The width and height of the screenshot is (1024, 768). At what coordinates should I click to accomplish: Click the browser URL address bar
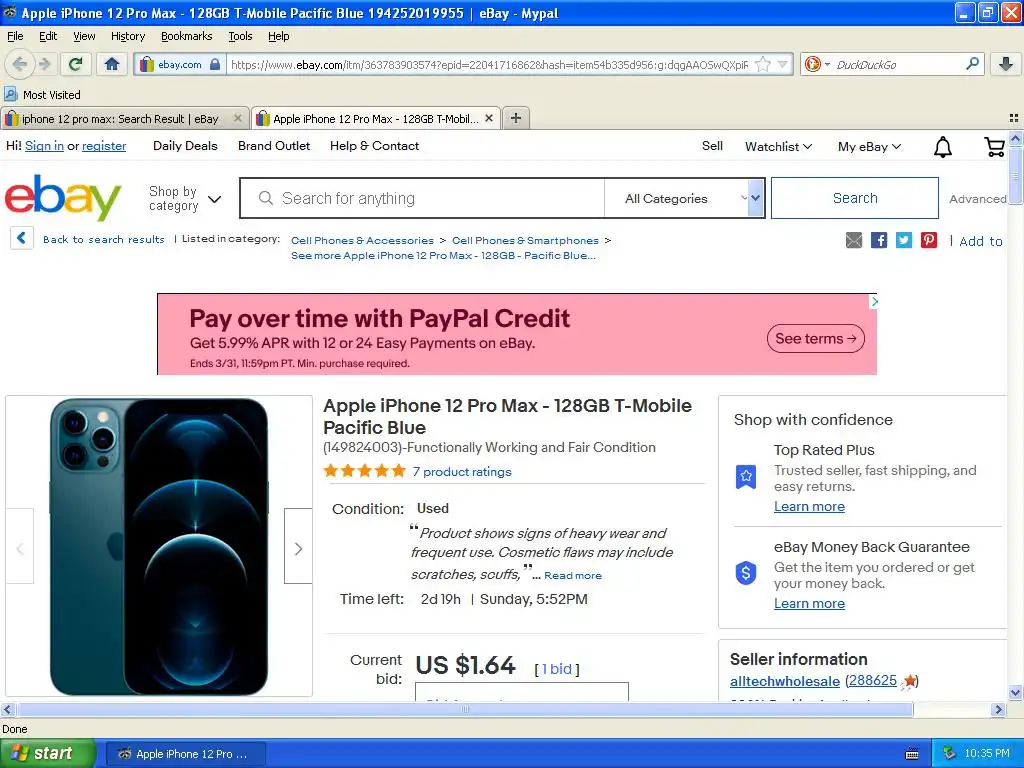tap(489, 65)
